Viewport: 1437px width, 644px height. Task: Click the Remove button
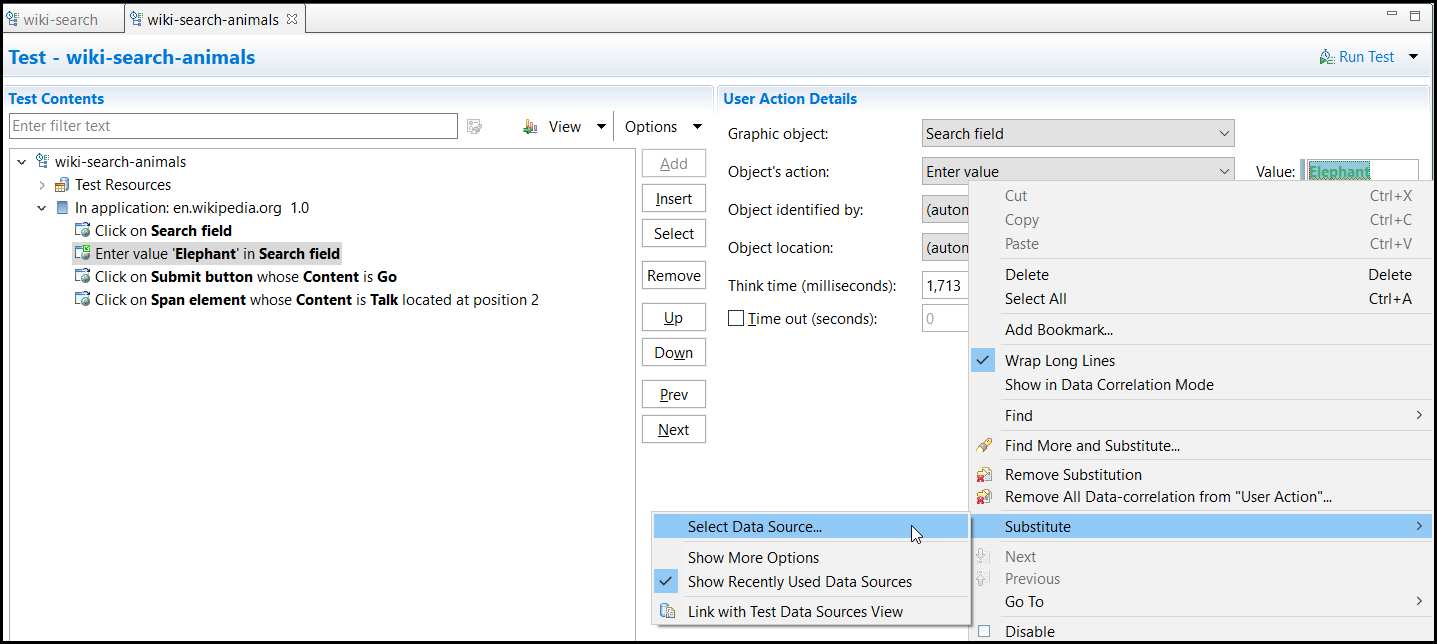pos(673,274)
